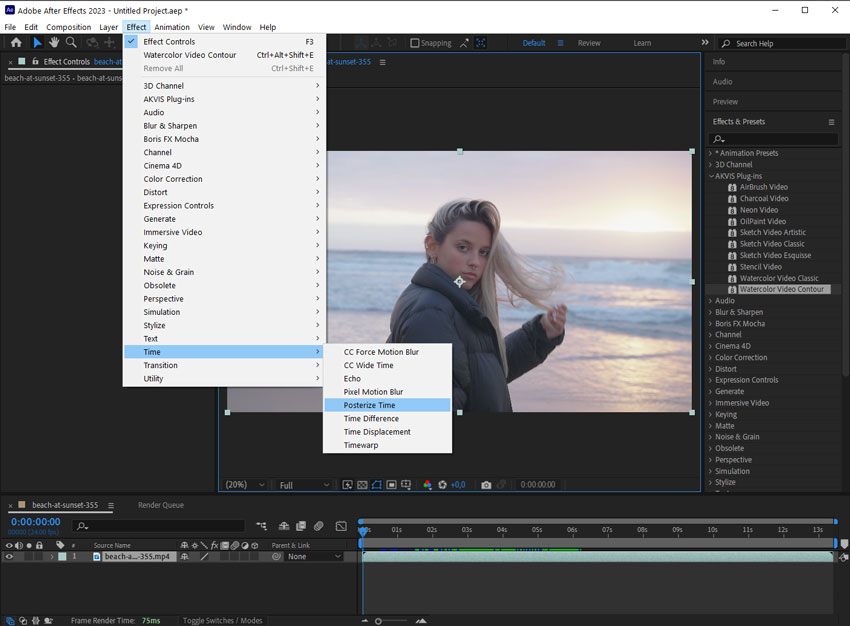850x626 pixels.
Task: Open the Default workspace menu icon
Action: coord(561,43)
